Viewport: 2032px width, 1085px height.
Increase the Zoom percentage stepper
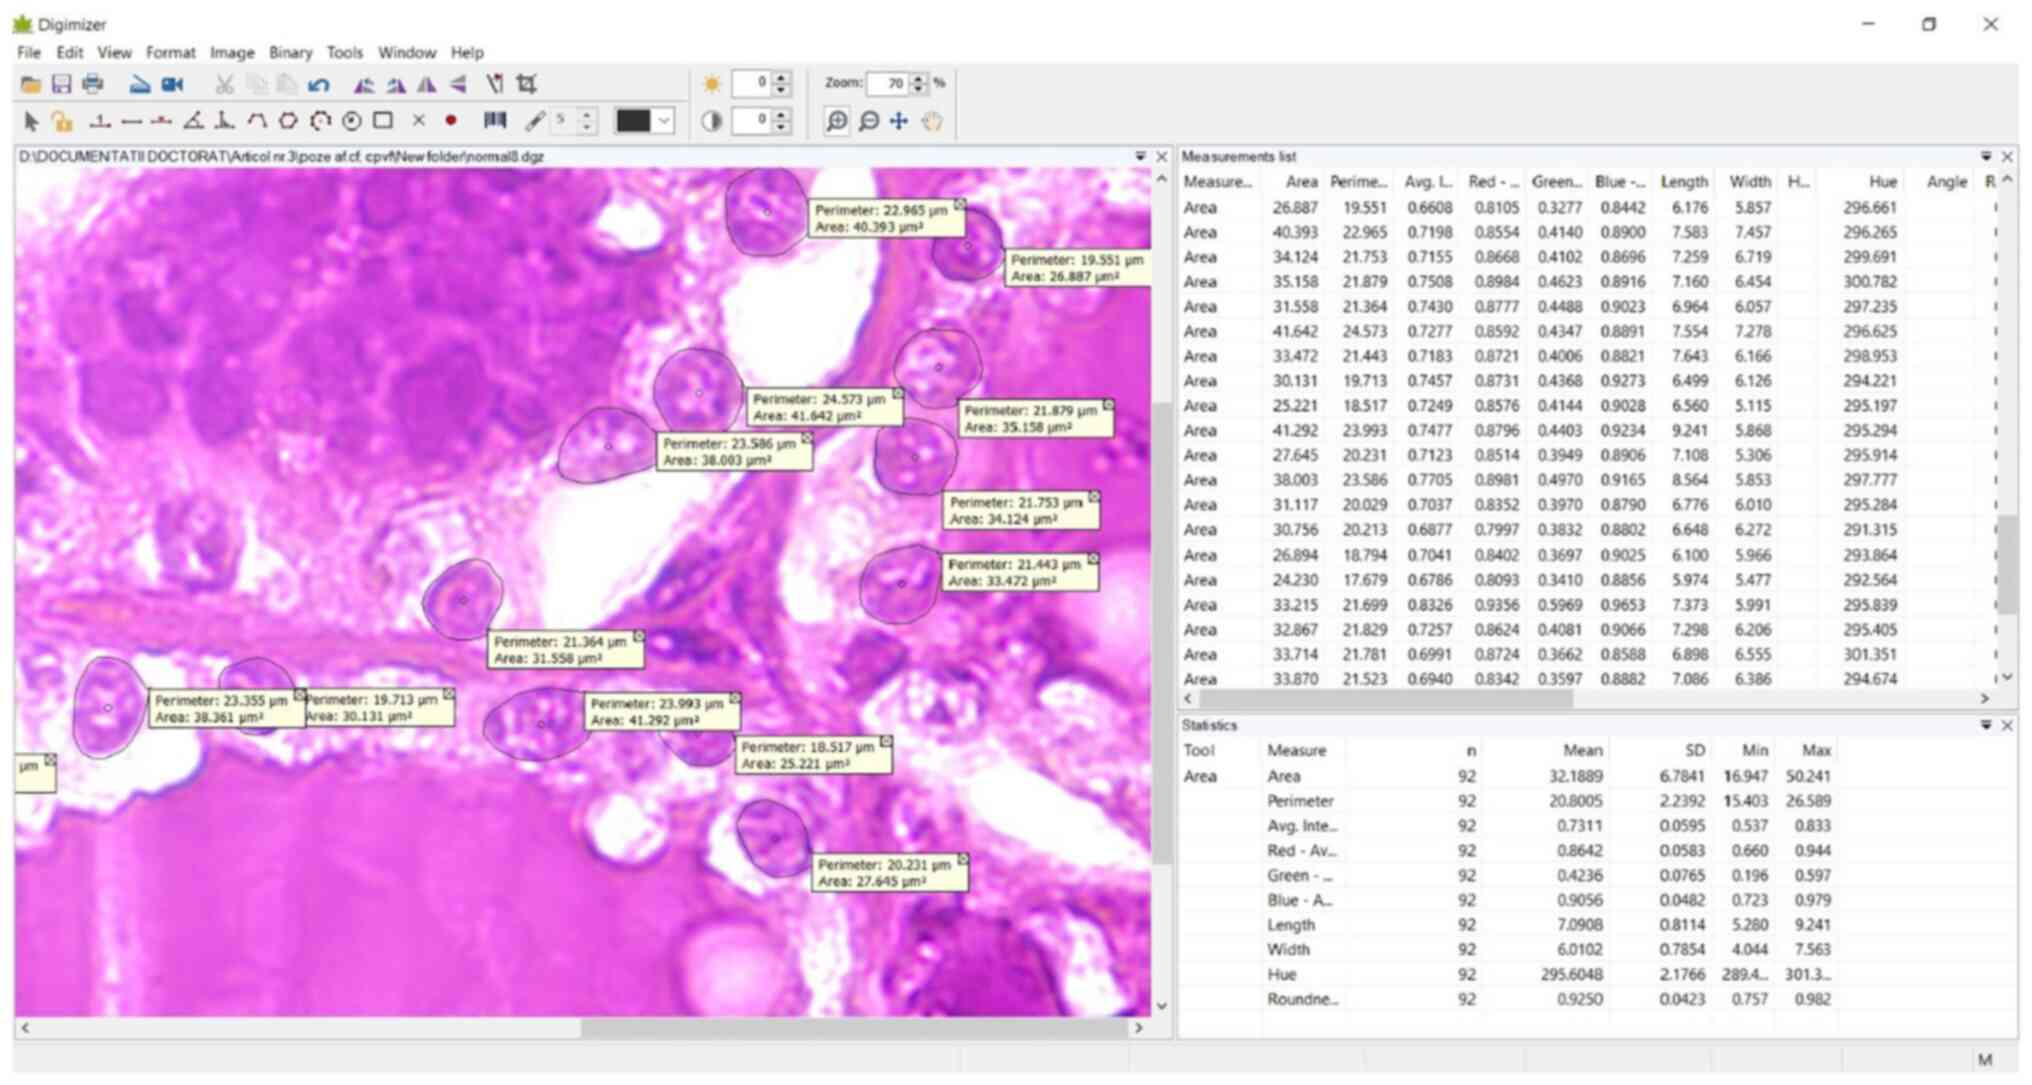click(918, 78)
